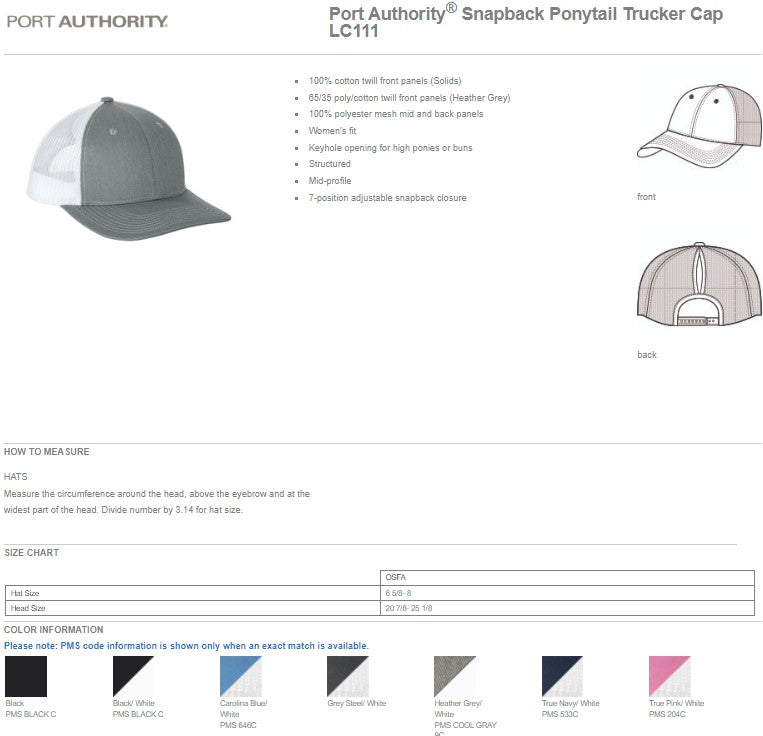Image resolution: width=763 pixels, height=736 pixels.
Task: Choose the solid Black color swatch
Action: (25, 676)
